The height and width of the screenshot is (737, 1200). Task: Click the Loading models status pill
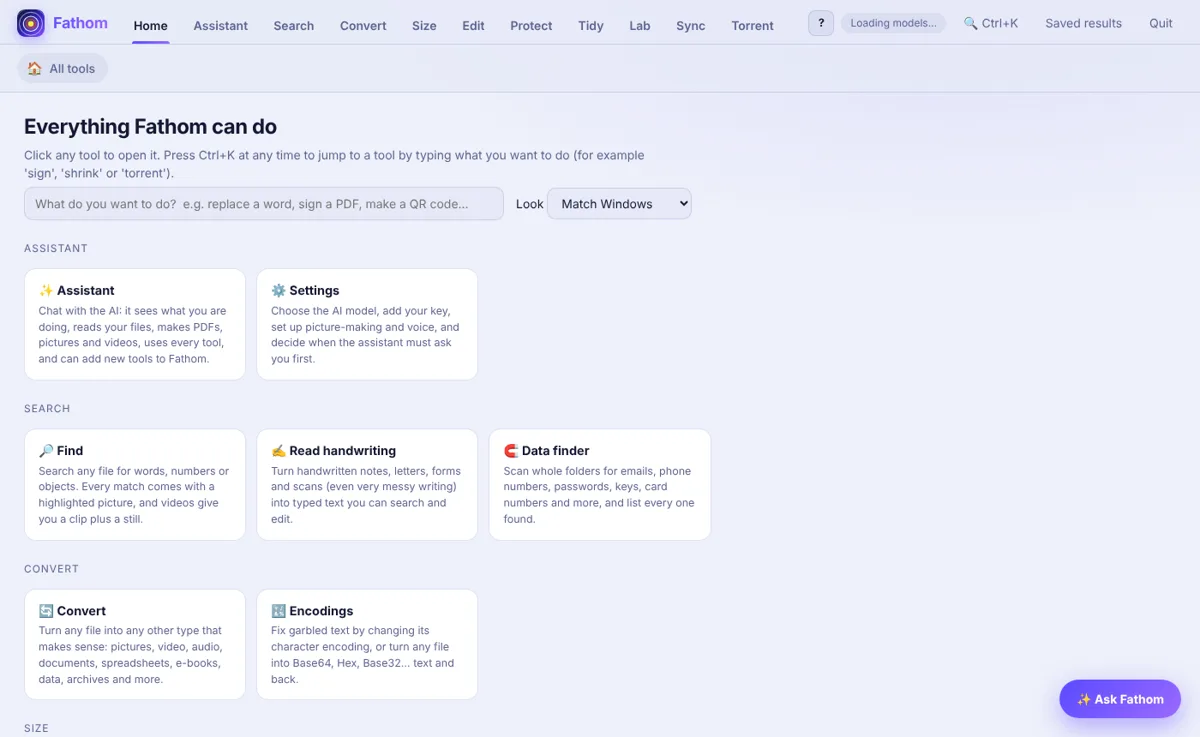click(x=893, y=23)
